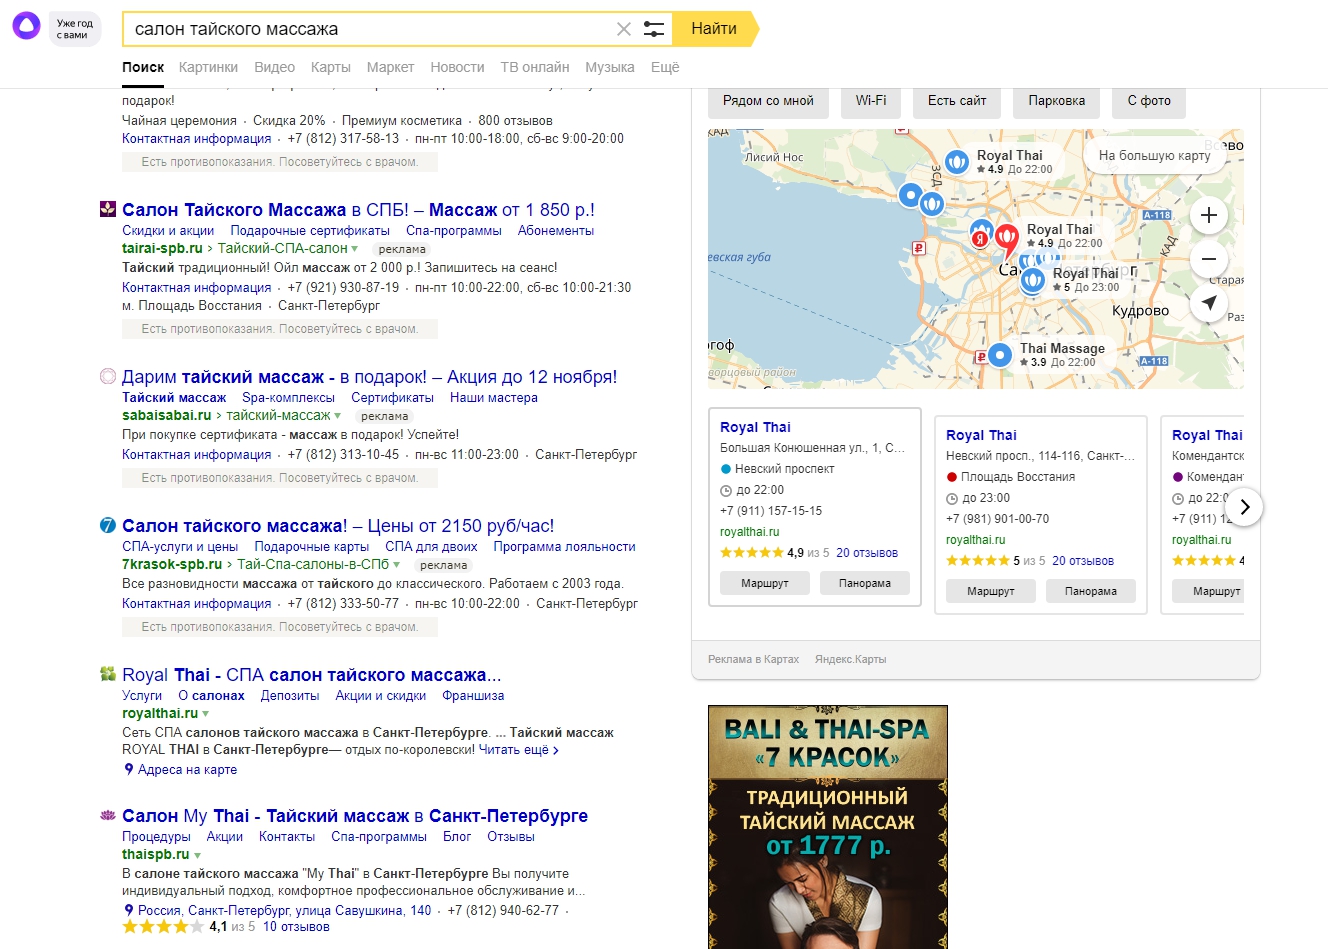
Task: Open the Alice assistant purple circle icon
Action: pos(26,26)
